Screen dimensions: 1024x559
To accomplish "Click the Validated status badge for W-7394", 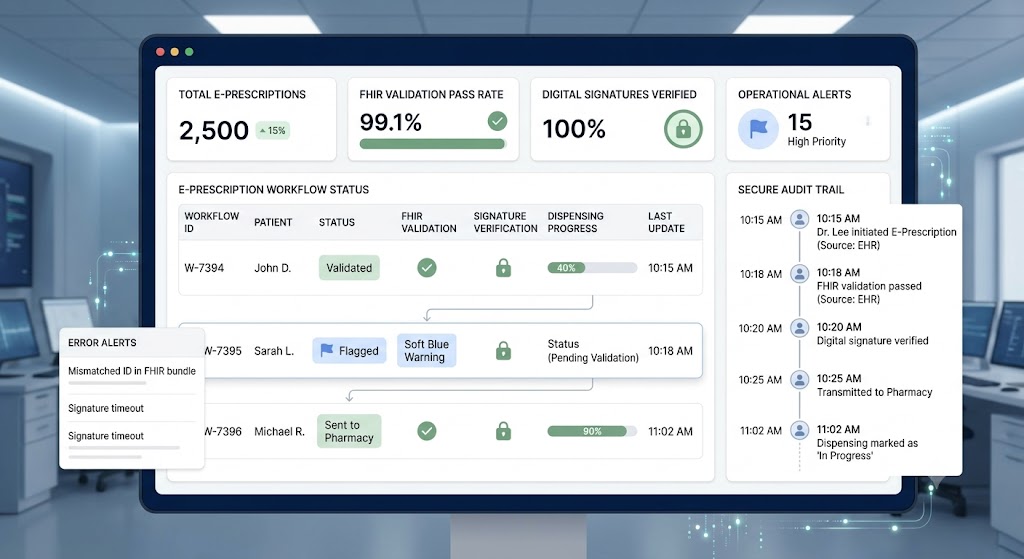I will [349, 268].
